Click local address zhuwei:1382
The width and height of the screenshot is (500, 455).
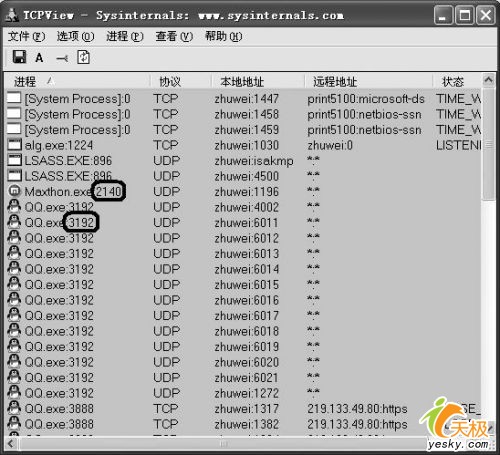(x=247, y=424)
